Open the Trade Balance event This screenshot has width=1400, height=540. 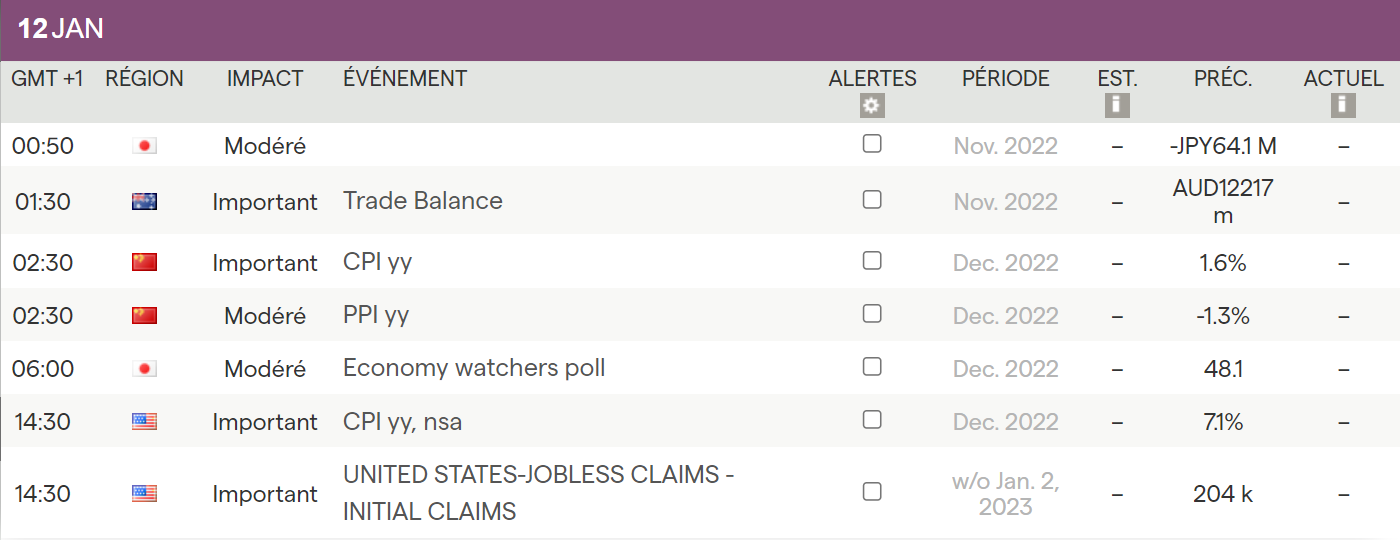[423, 201]
